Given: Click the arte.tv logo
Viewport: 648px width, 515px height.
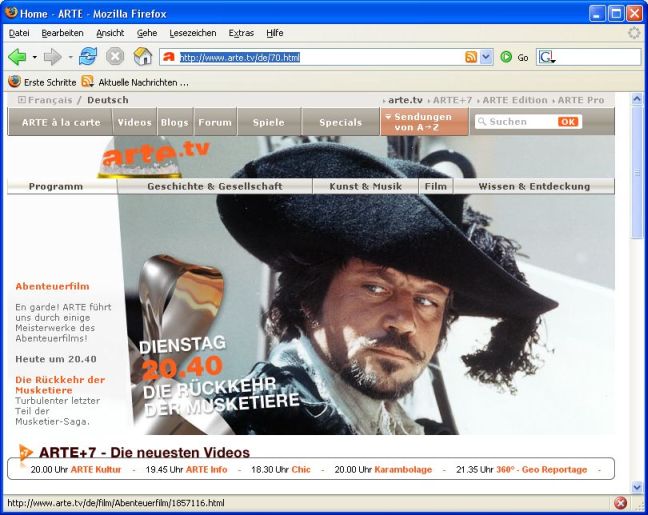Looking at the screenshot, I should (x=155, y=155).
